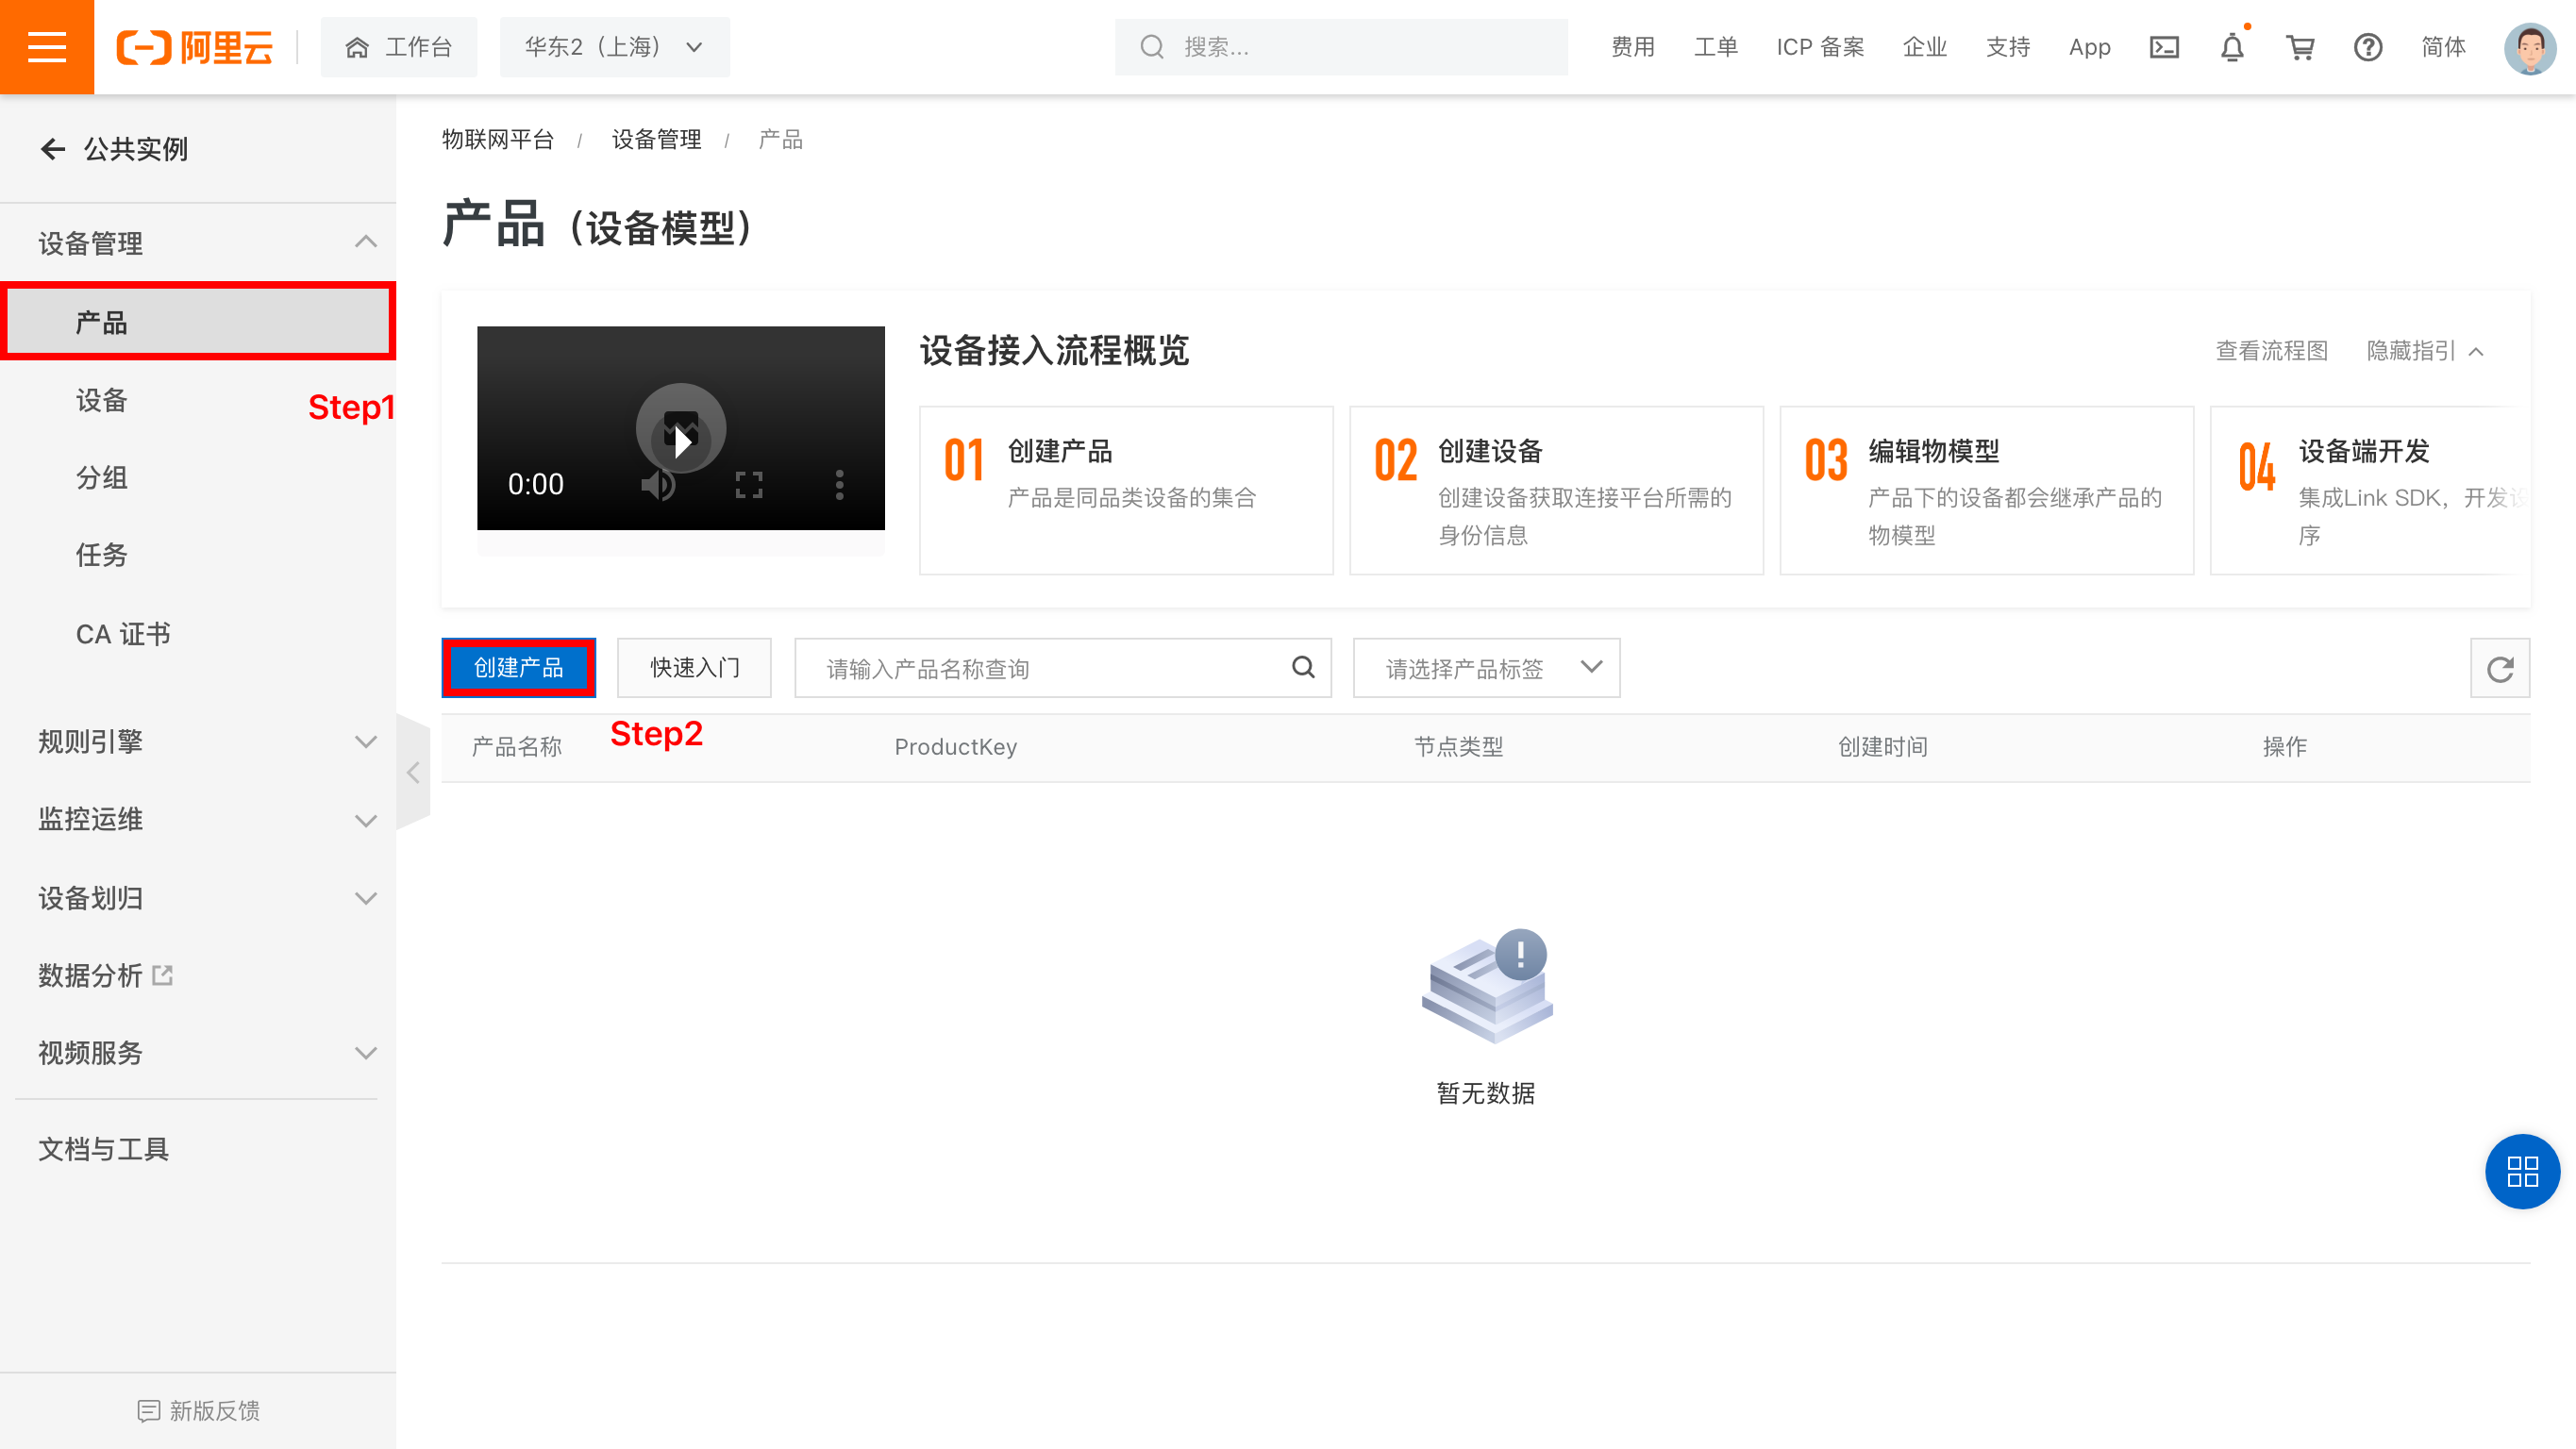2576x1449 pixels.
Task: Click the back arrow beside 公共实例
Action: coord(53,148)
